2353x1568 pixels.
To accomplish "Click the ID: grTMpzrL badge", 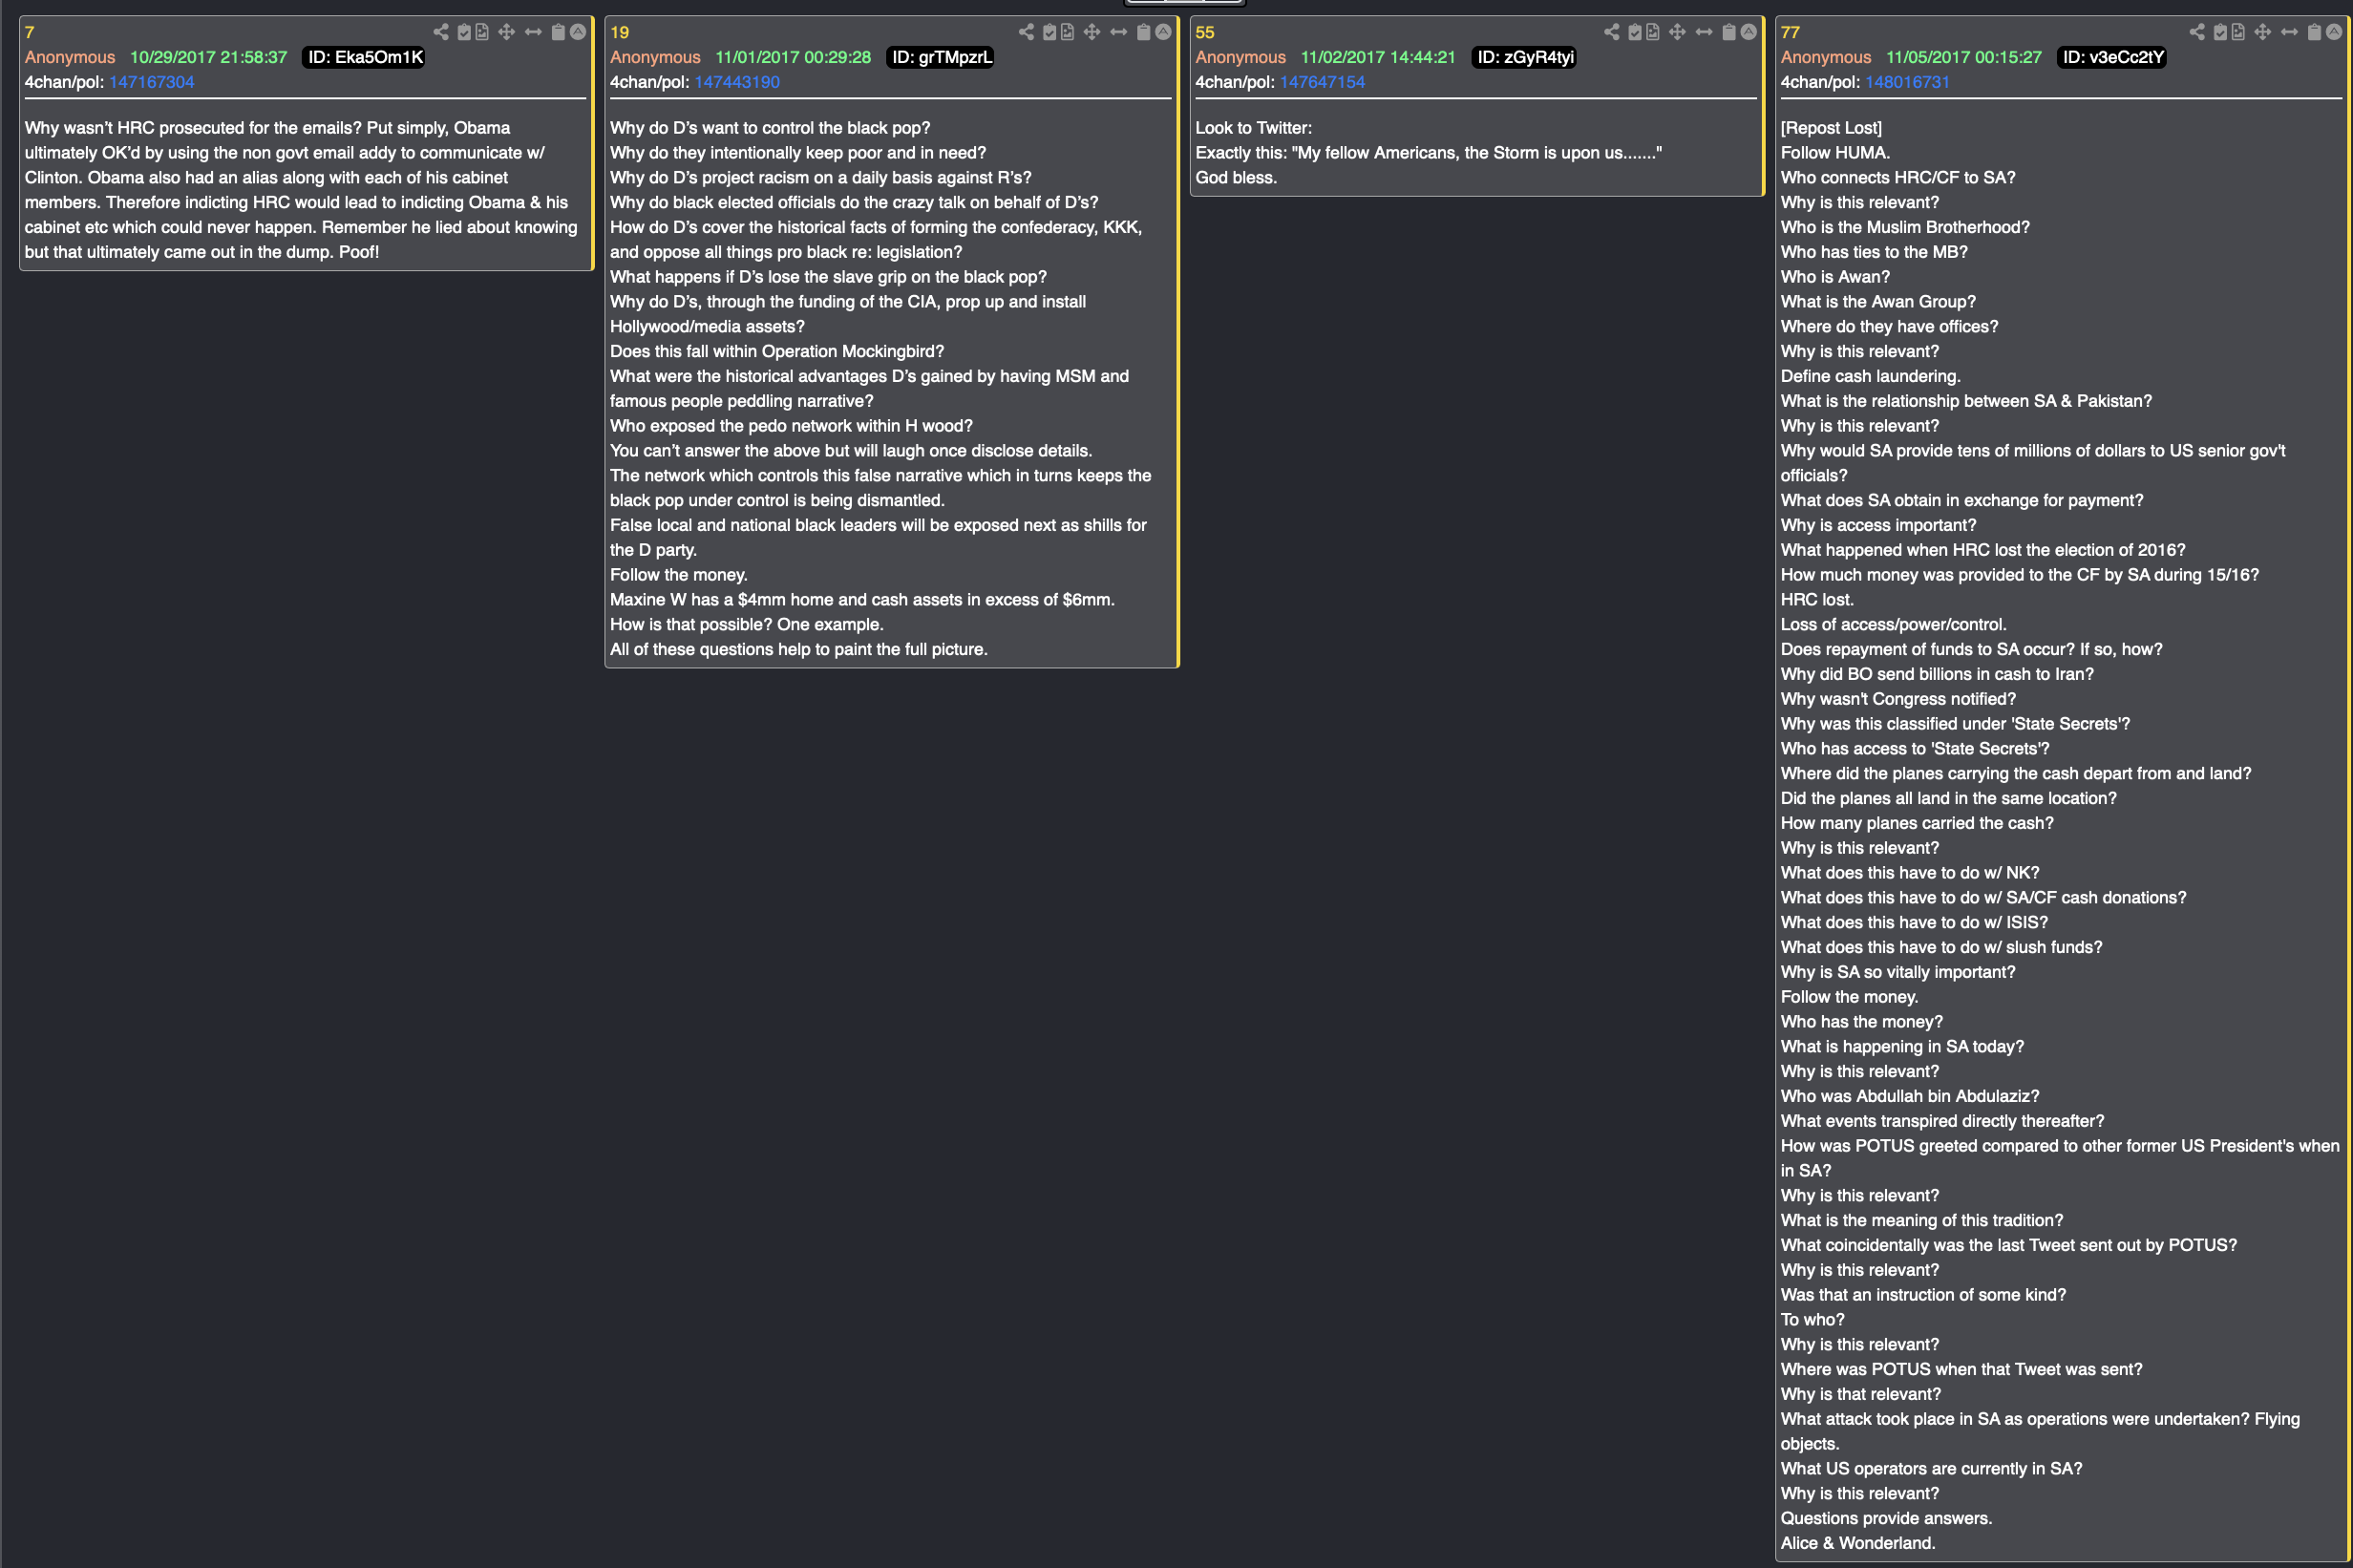I will point(941,57).
